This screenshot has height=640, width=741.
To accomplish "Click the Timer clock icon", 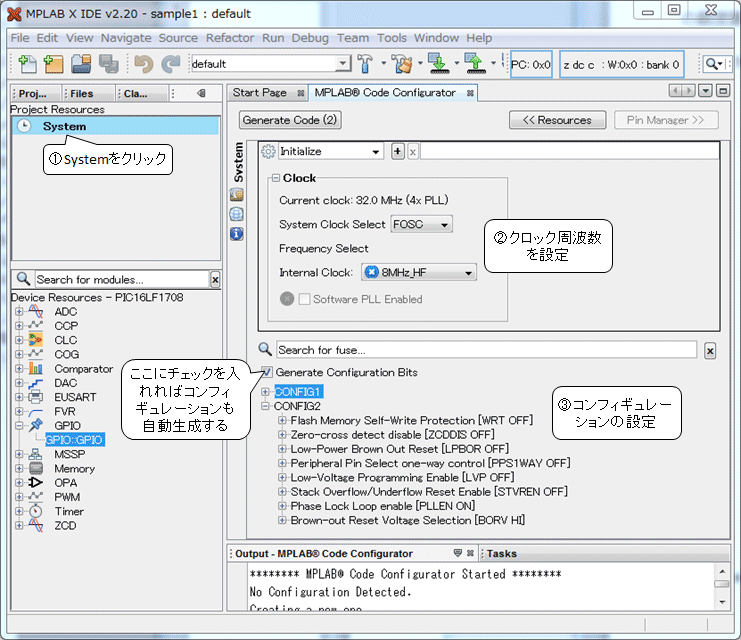I will pyautogui.click(x=35, y=511).
